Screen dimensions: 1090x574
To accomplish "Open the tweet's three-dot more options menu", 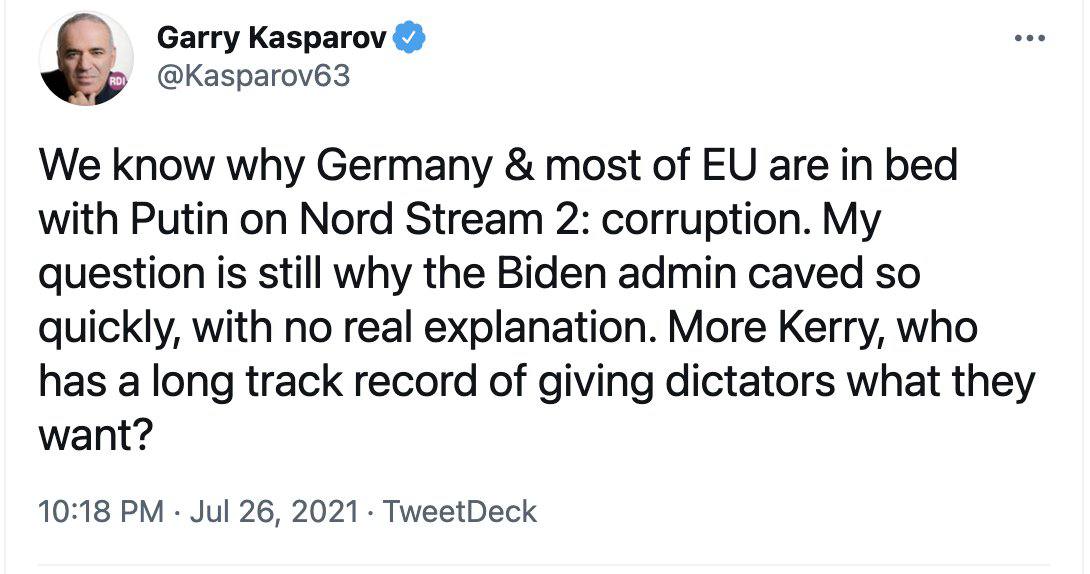I will coord(1029,39).
